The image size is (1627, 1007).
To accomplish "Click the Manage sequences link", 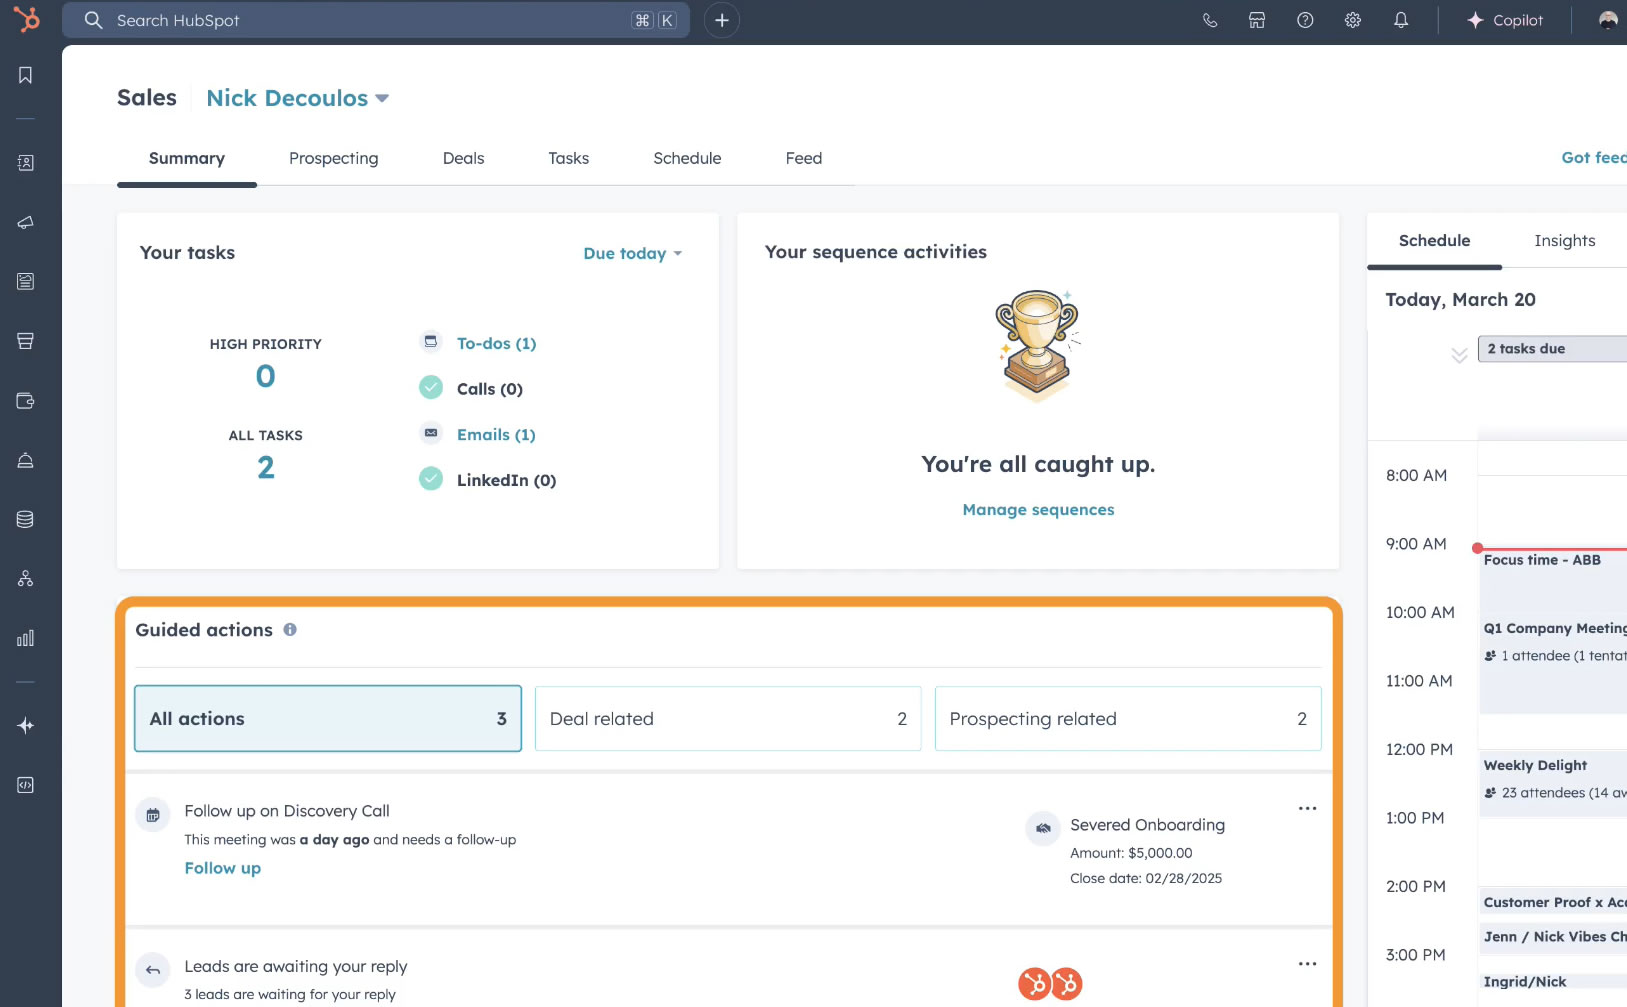I will (1038, 509).
